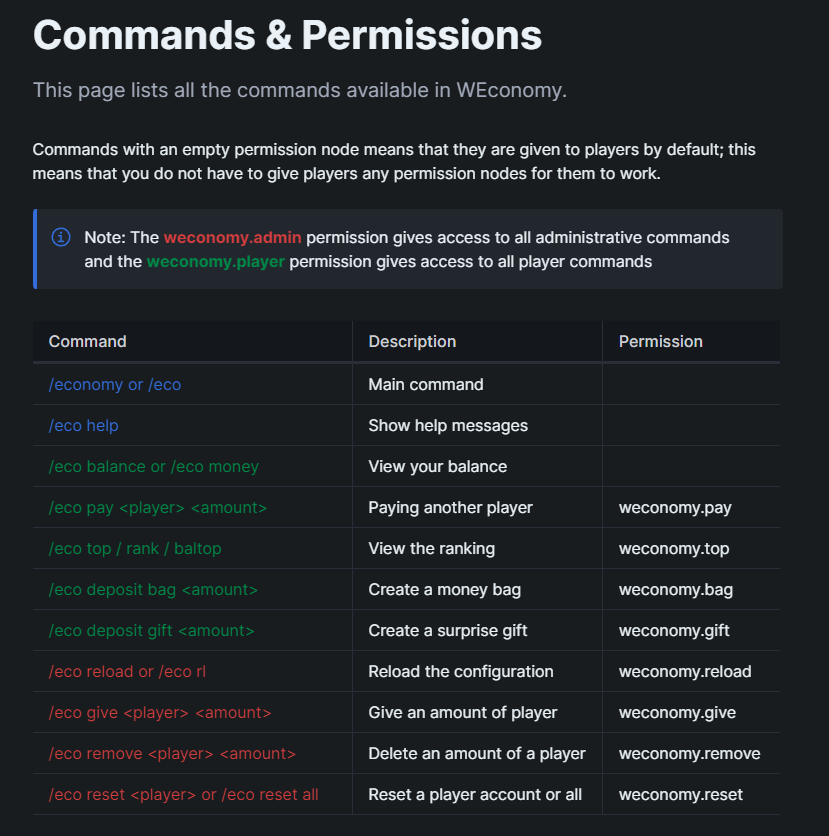Screen dimensions: 829x836
Task: Click the /eco pay <player> <amount> command
Action: click(157, 508)
